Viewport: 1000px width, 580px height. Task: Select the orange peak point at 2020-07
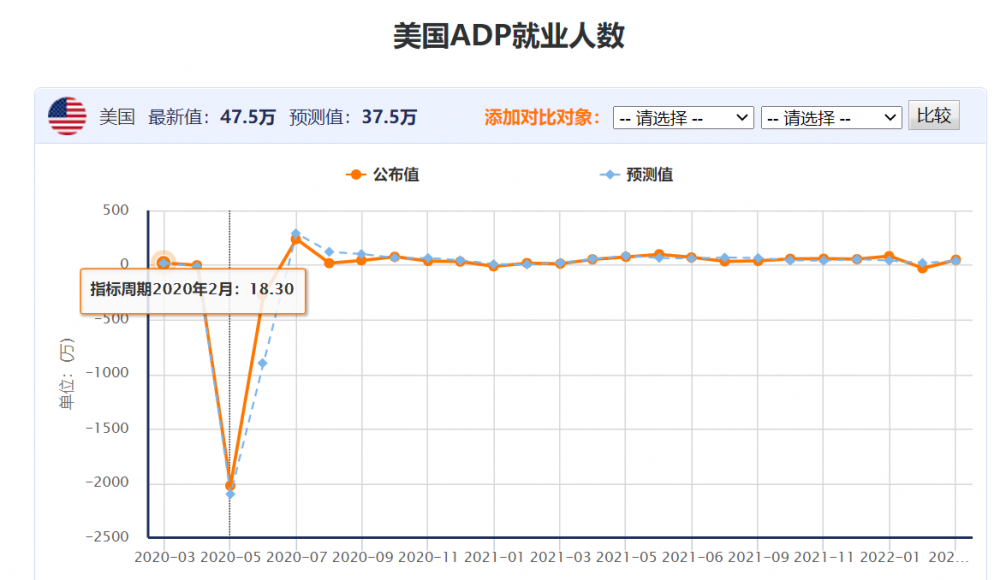pos(296,240)
